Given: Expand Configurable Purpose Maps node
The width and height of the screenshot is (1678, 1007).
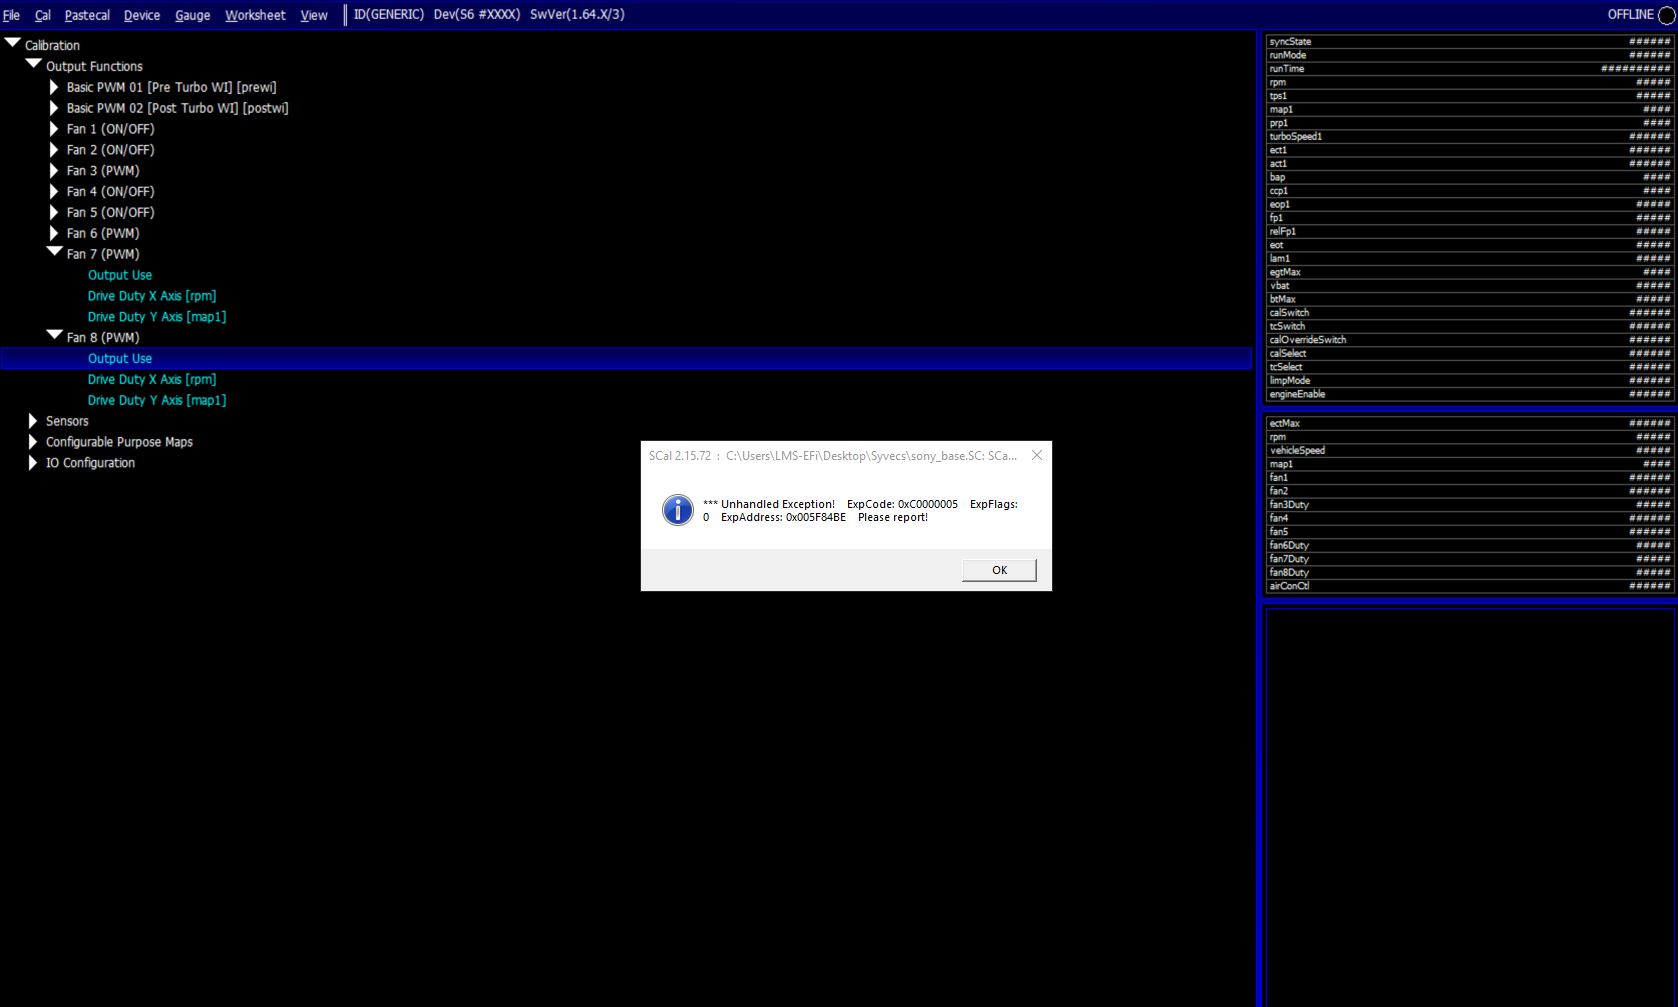Looking at the screenshot, I should click(x=33, y=442).
